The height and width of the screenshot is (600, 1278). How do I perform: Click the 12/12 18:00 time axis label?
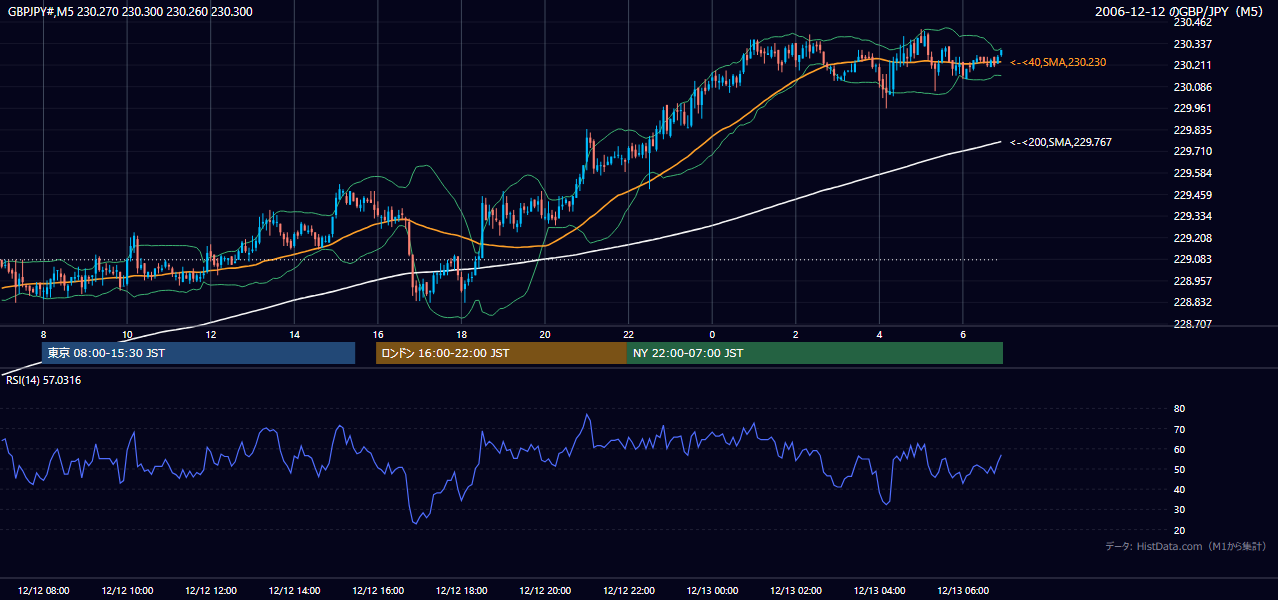[x=461, y=591]
